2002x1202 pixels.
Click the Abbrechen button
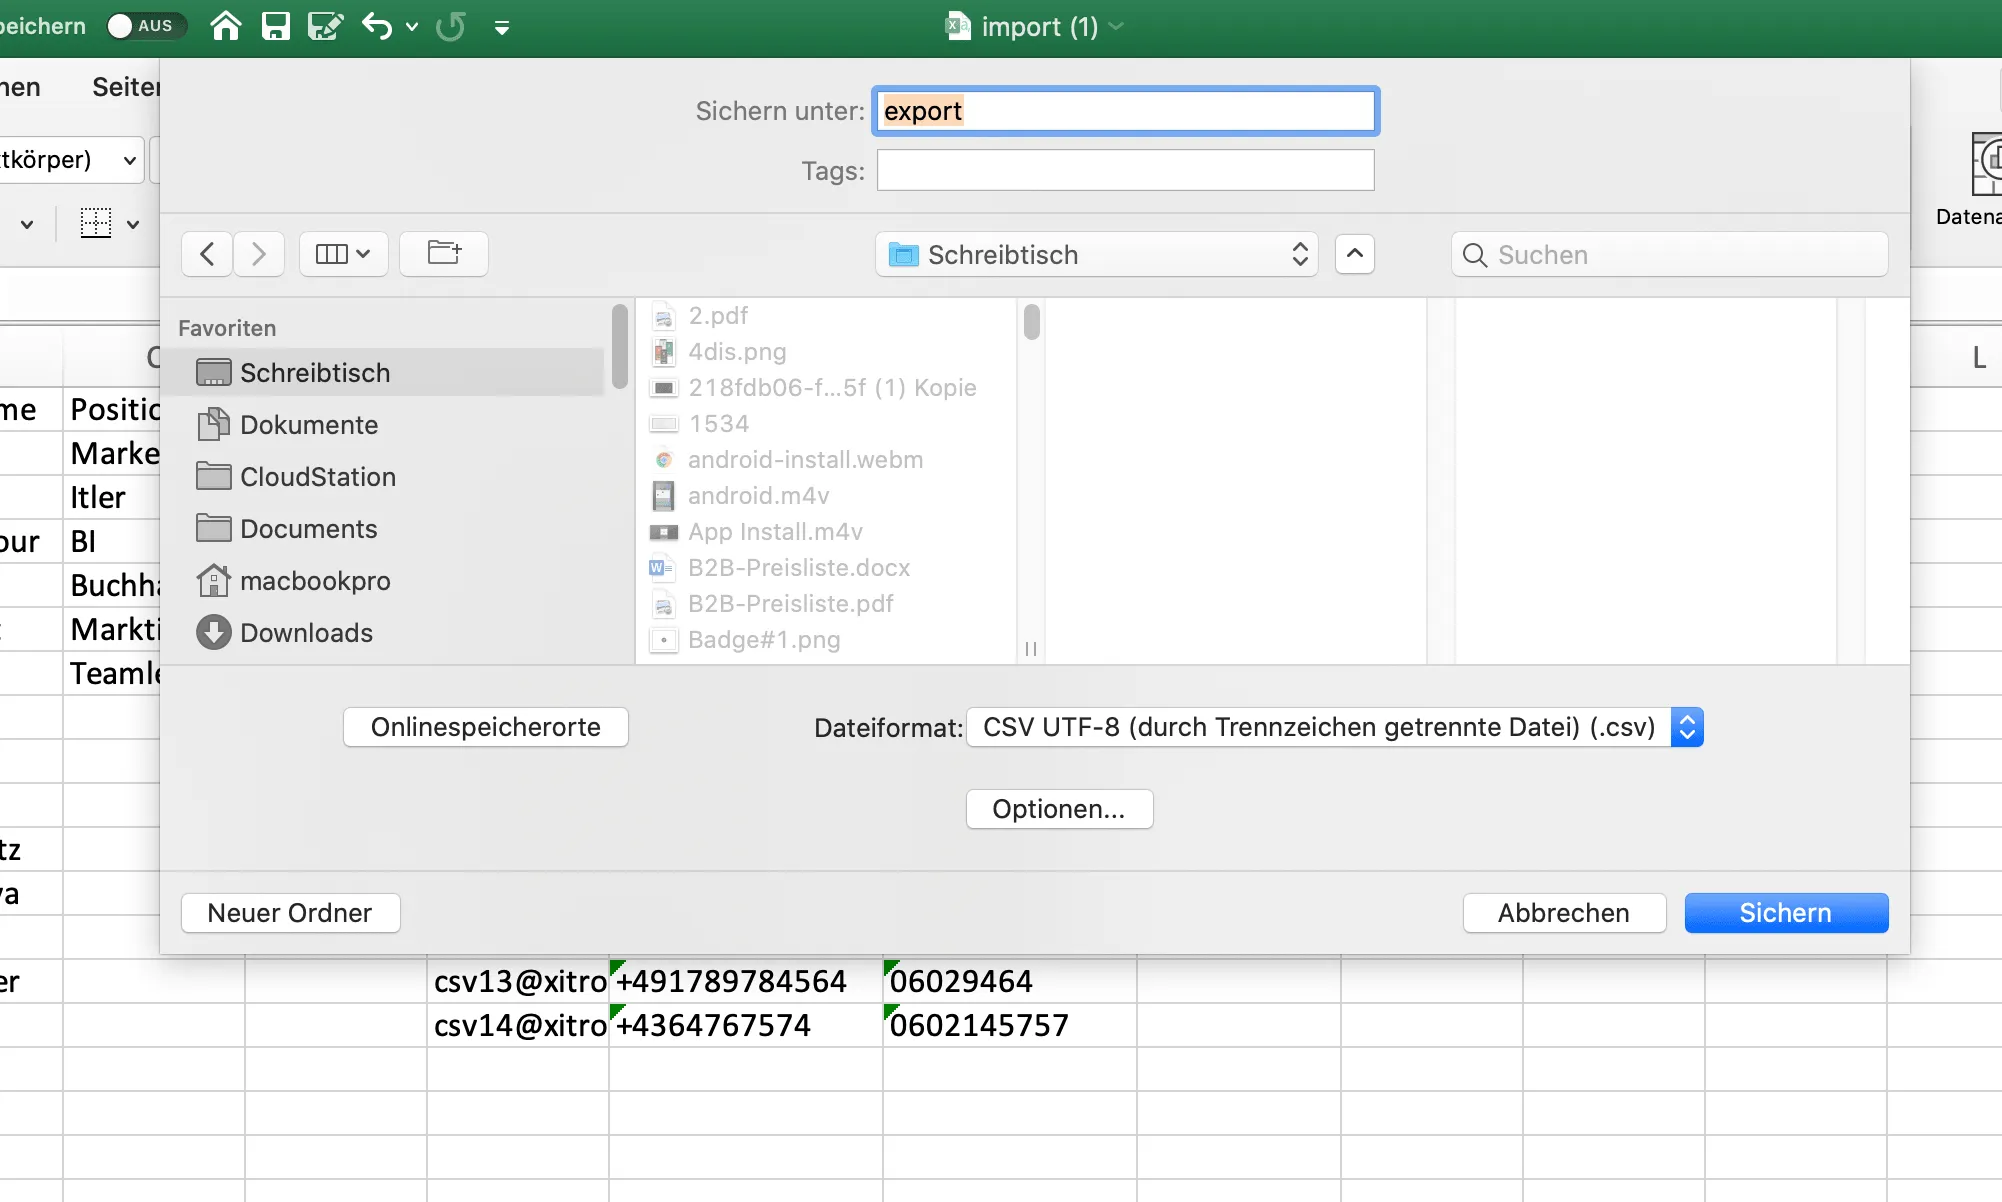point(1565,913)
